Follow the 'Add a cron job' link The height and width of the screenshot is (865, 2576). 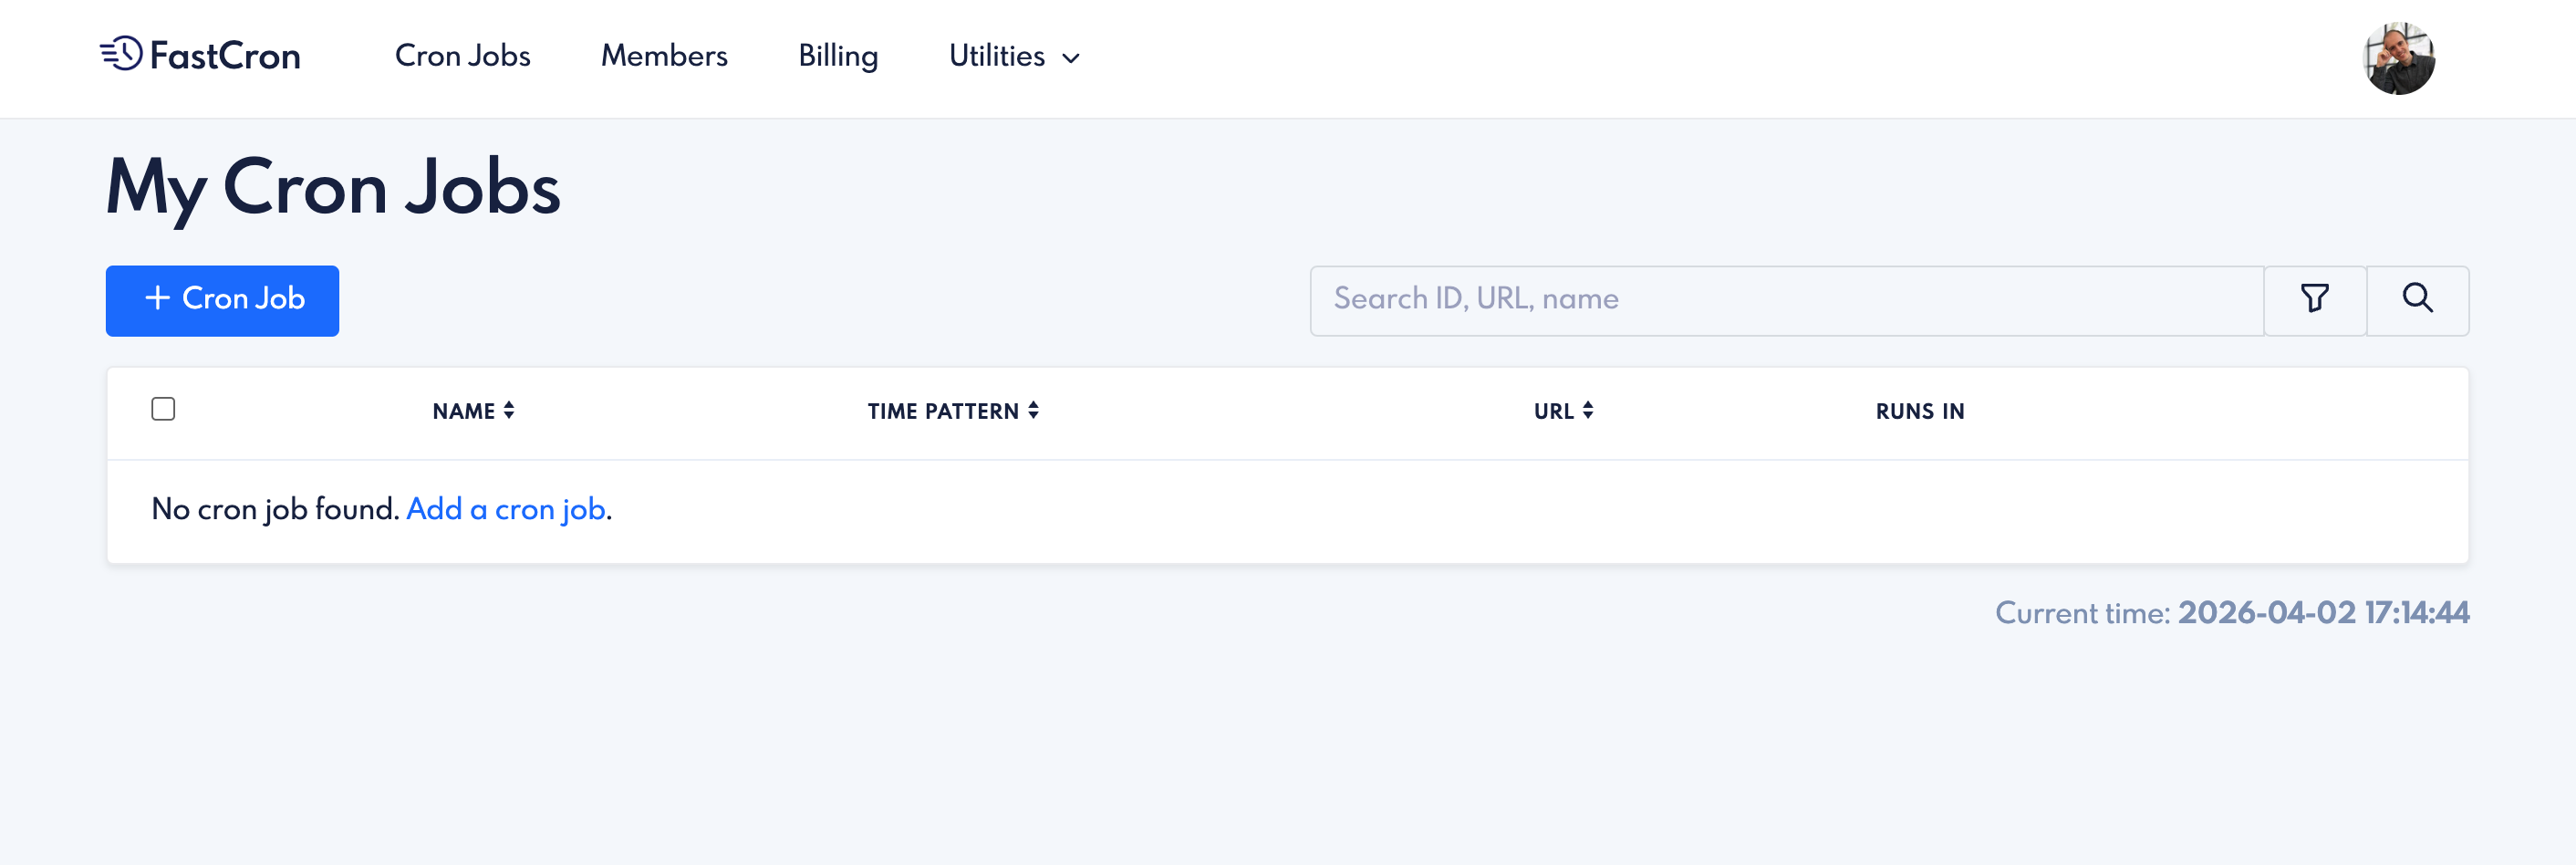506,509
